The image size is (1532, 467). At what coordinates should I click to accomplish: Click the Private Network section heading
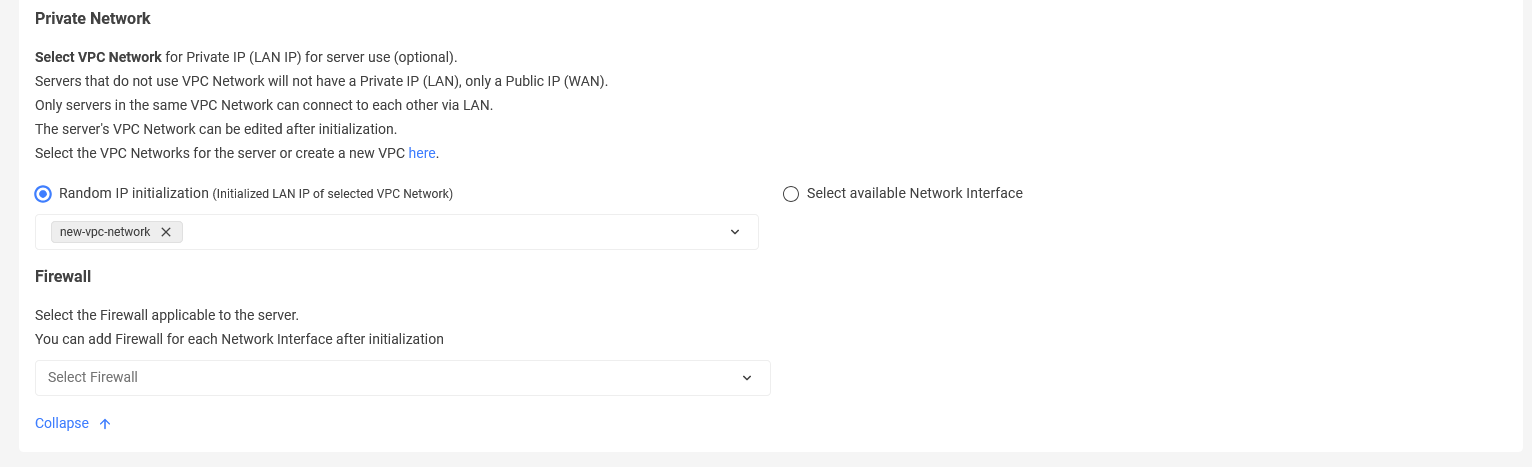tap(93, 18)
